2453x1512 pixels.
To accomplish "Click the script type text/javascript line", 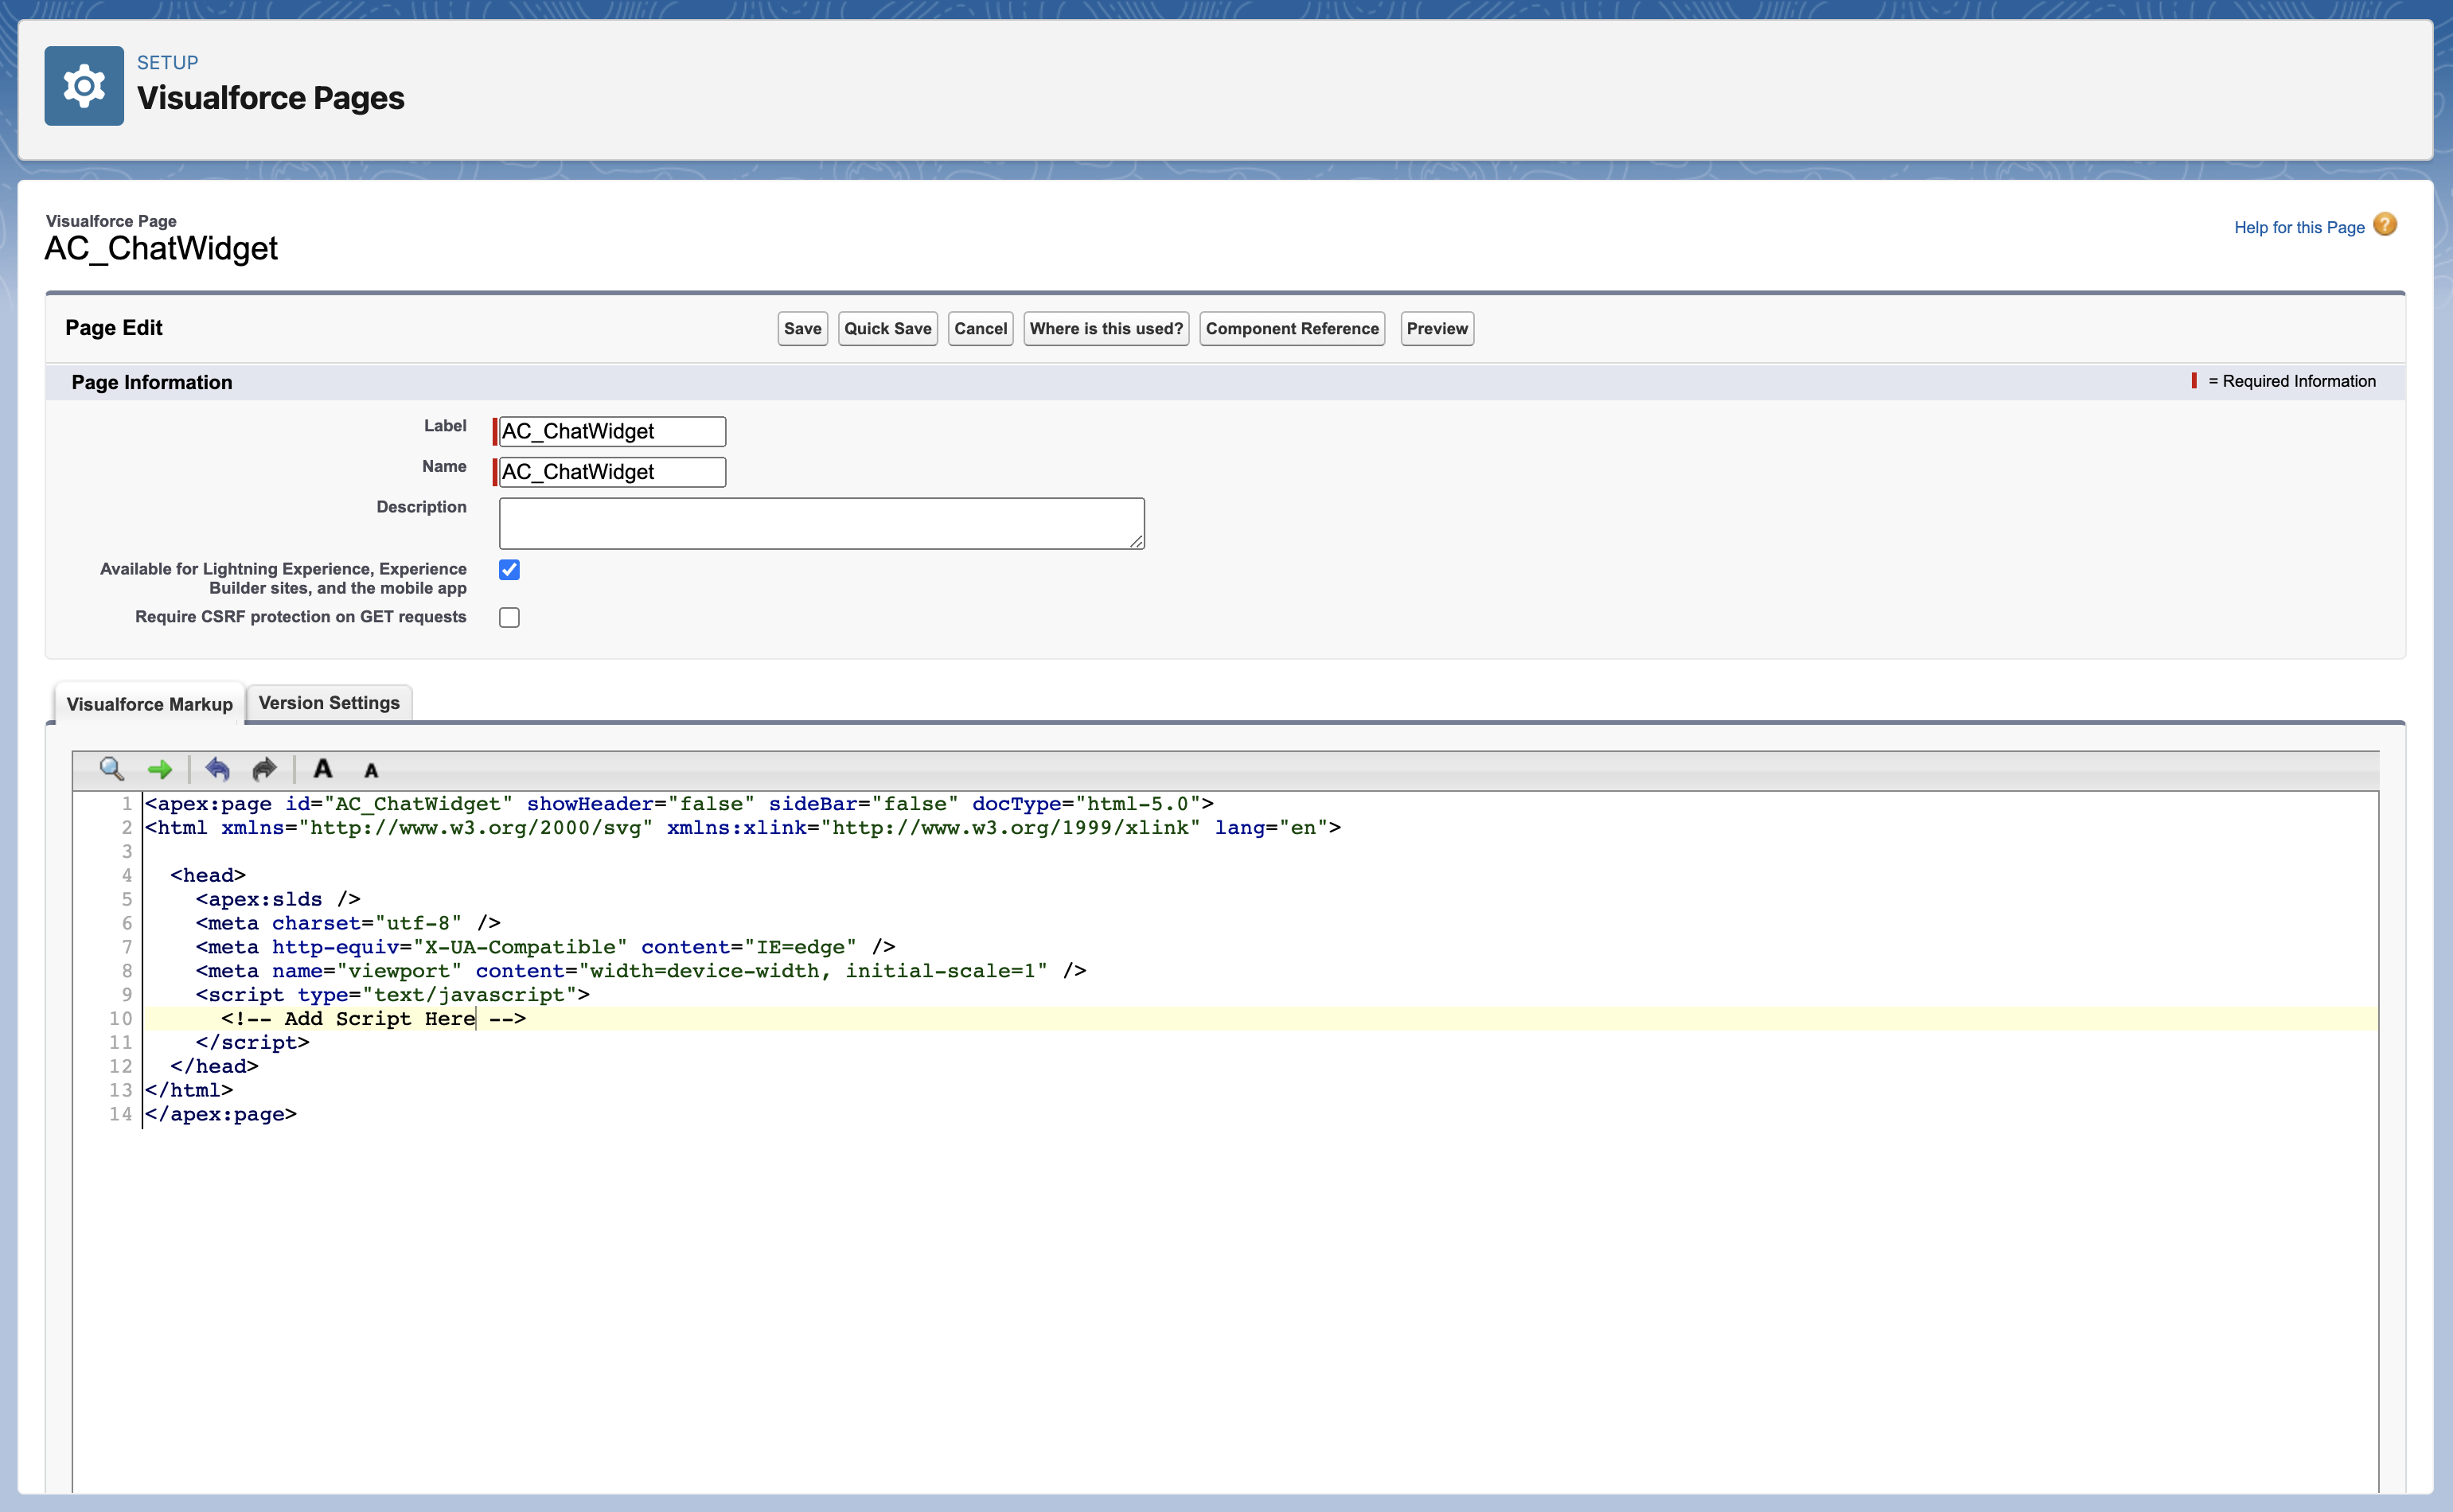I will click(393, 995).
